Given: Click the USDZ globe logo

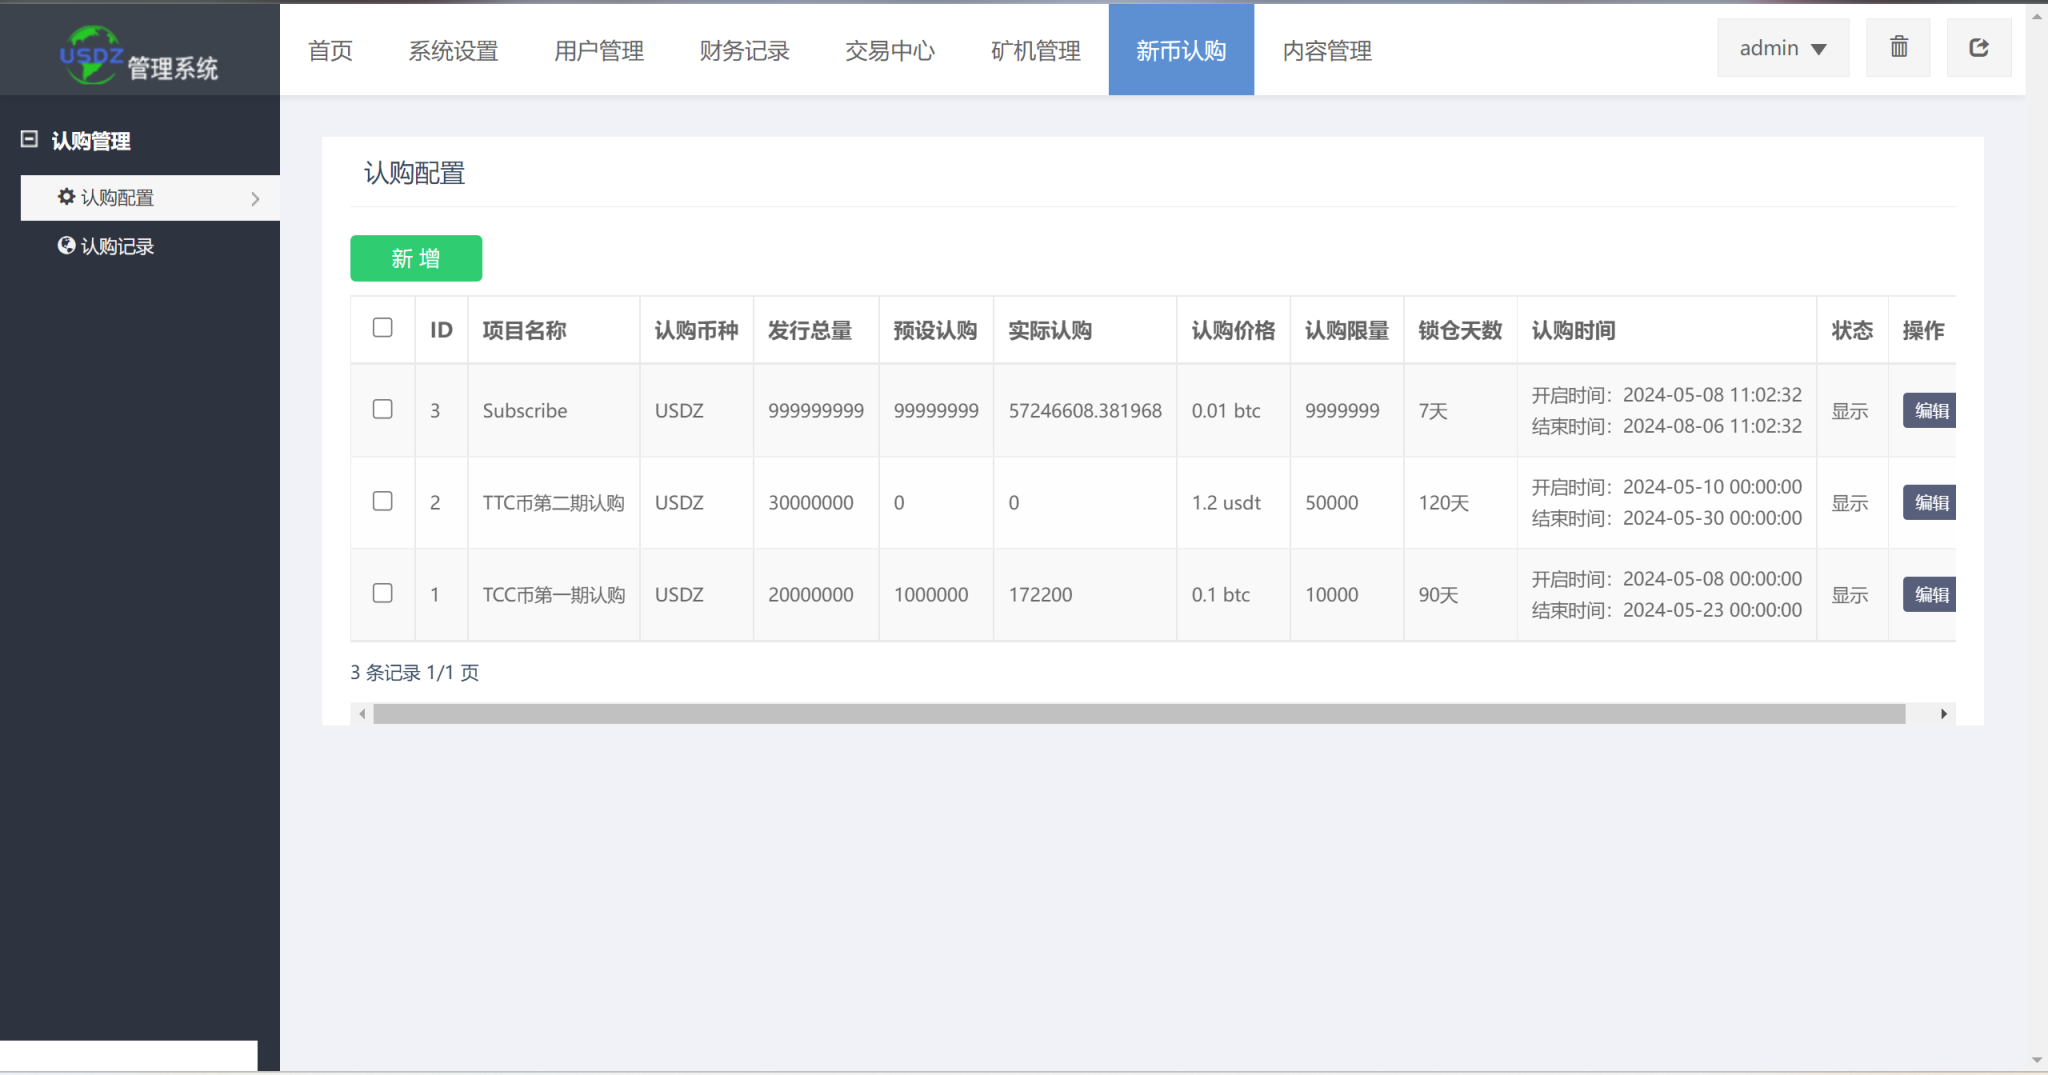Looking at the screenshot, I should [91, 54].
